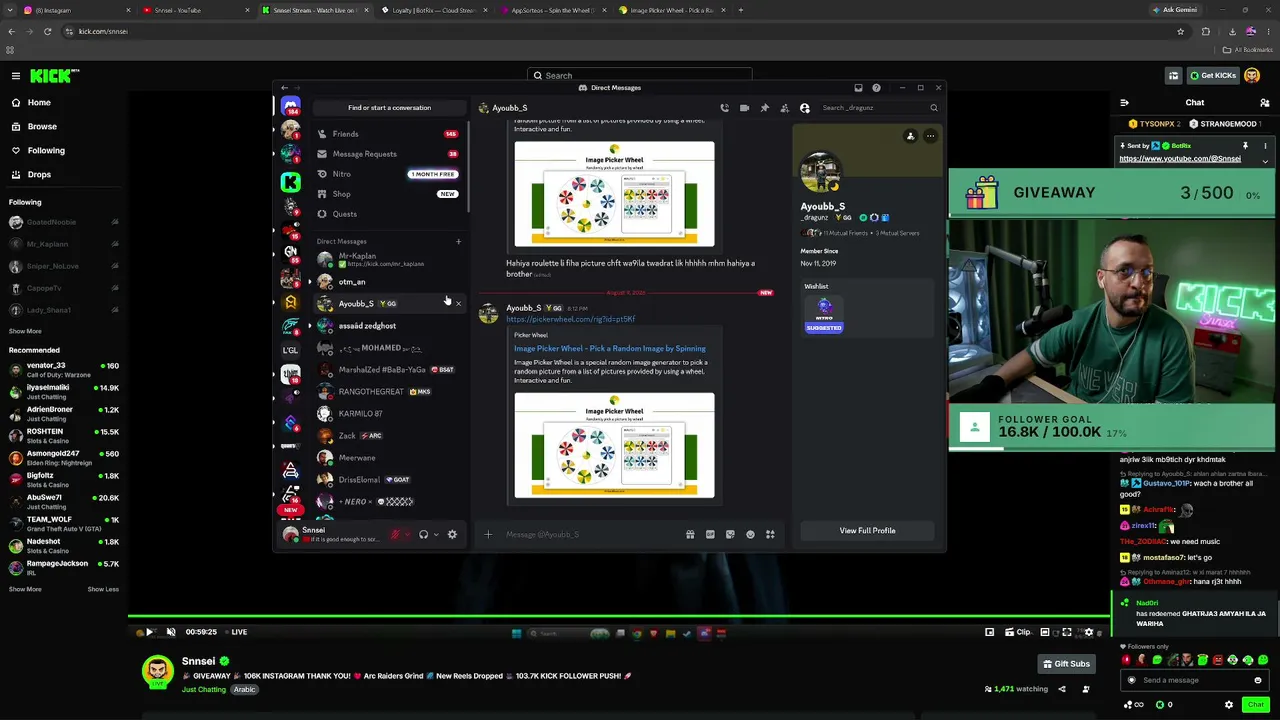Open the attachment plus button in message bar

pyautogui.click(x=488, y=534)
